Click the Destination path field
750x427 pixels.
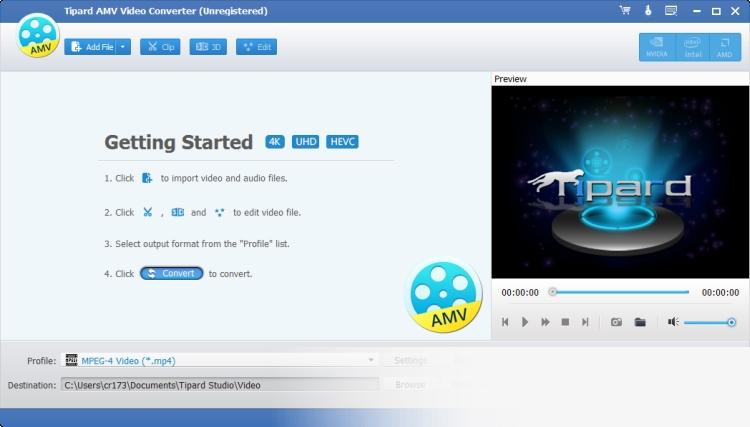pos(220,385)
